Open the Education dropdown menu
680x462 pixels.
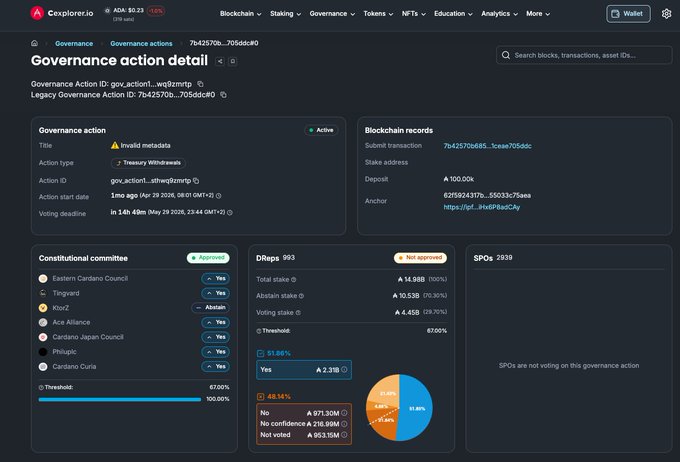[453, 14]
